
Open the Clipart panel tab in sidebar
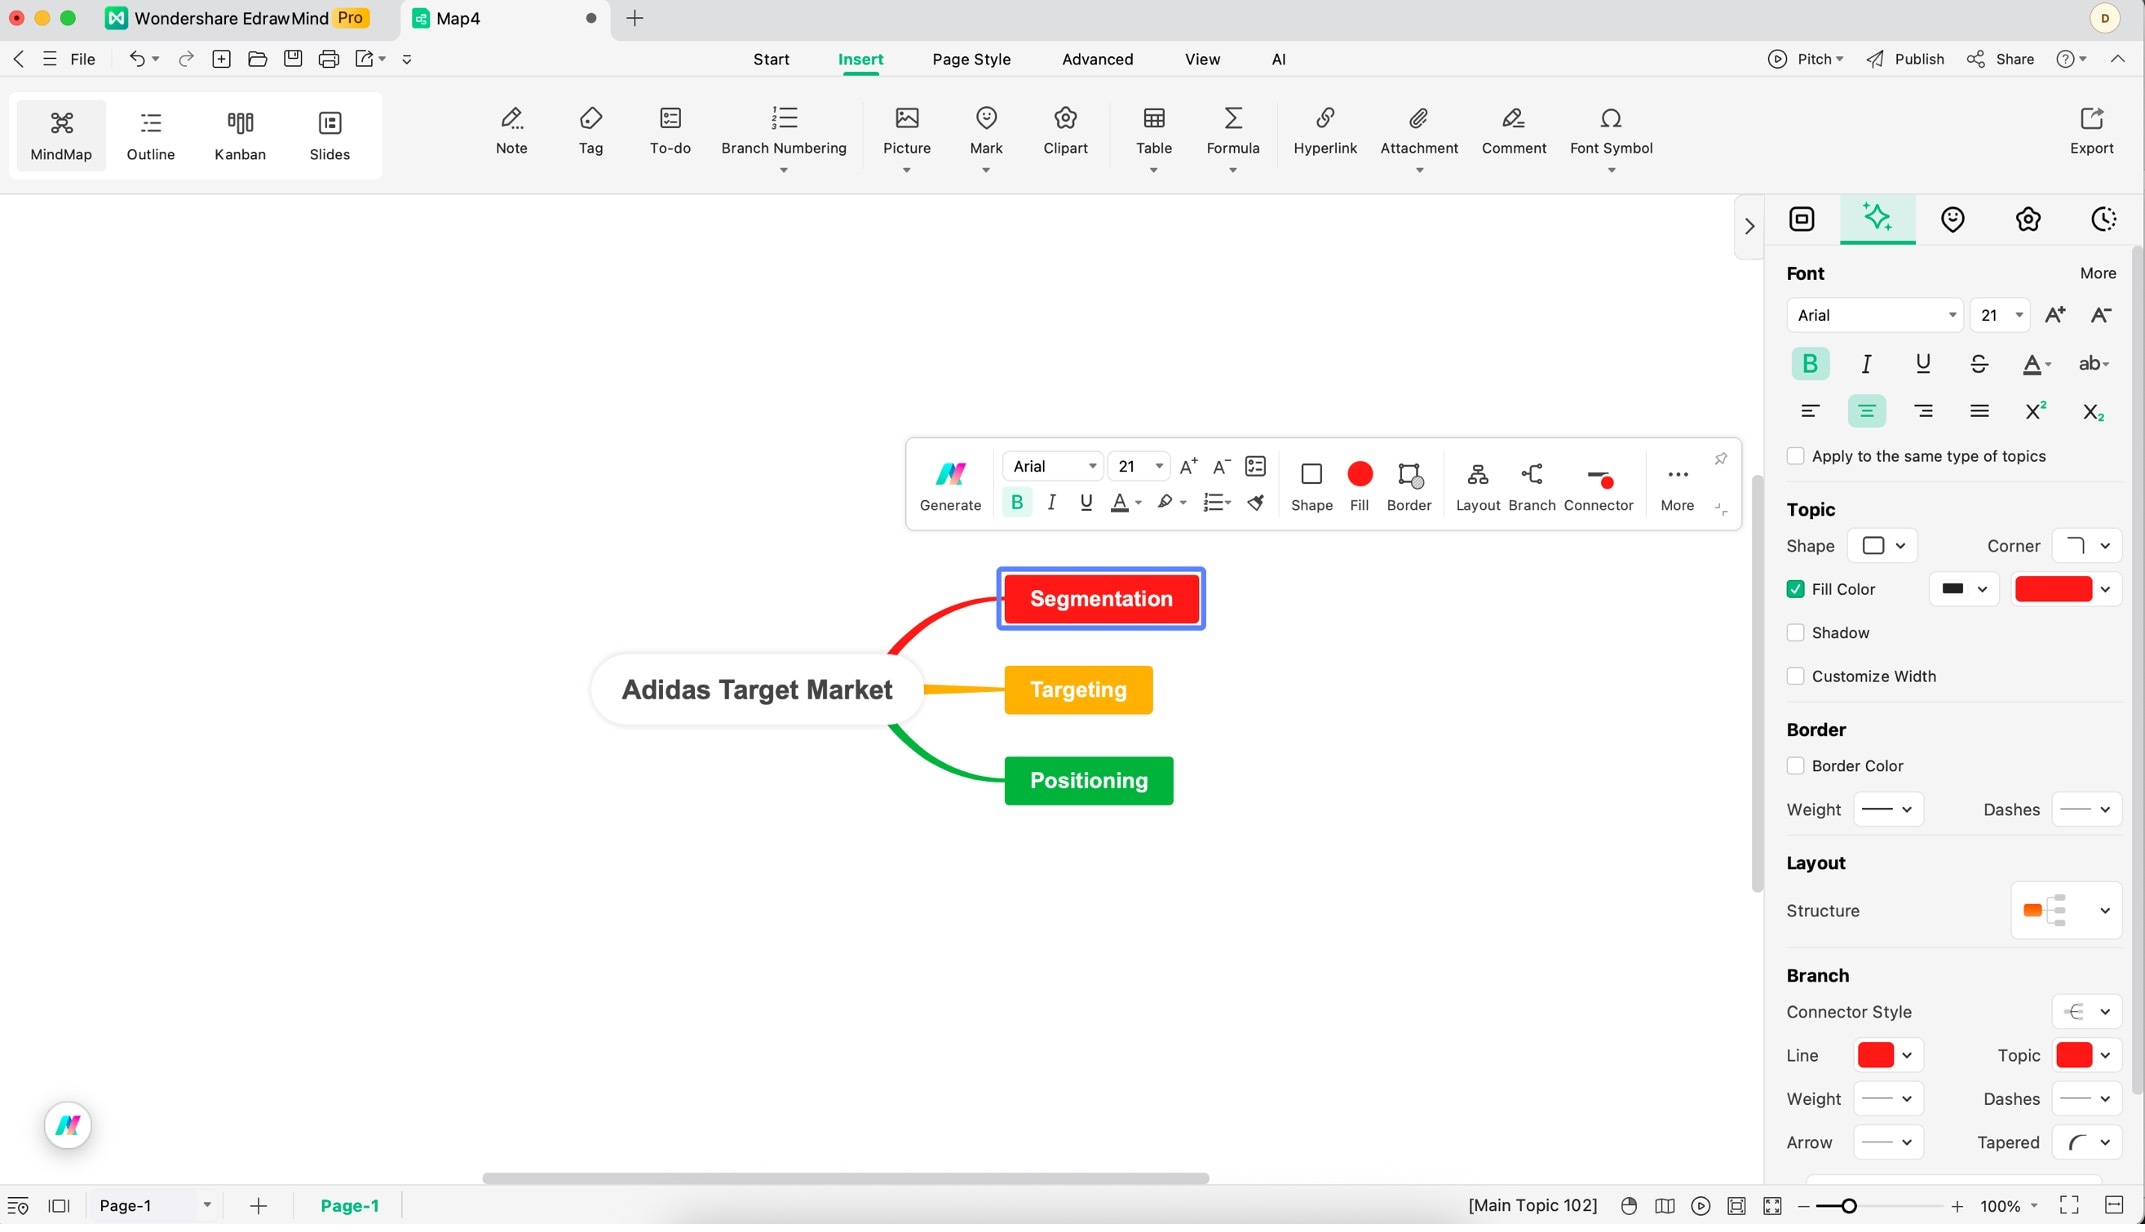(x=2027, y=219)
